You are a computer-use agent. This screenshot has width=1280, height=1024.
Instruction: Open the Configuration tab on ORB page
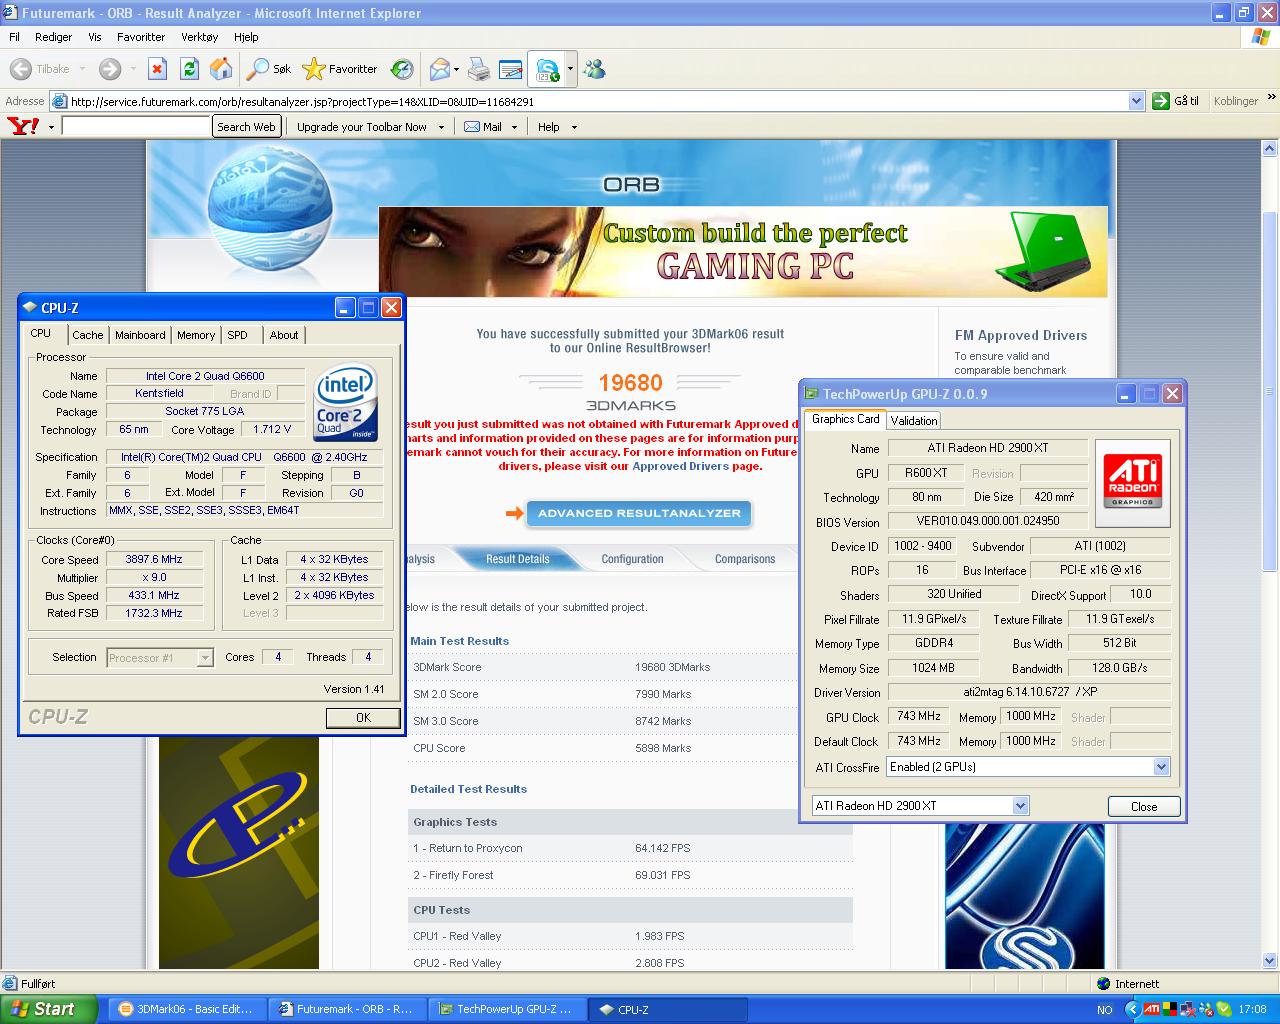(632, 559)
